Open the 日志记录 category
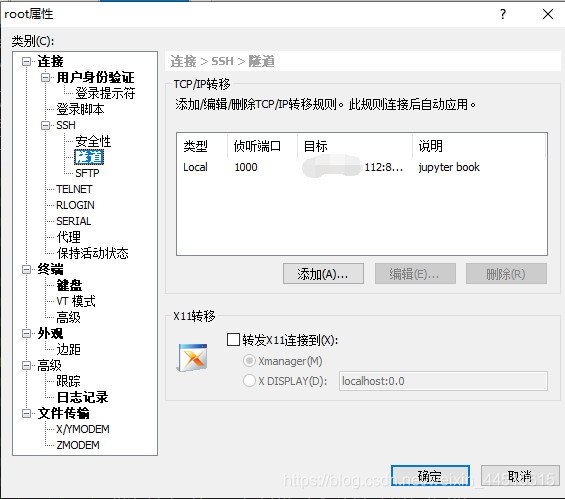Image resolution: width=565 pixels, height=499 pixels. click(x=83, y=397)
